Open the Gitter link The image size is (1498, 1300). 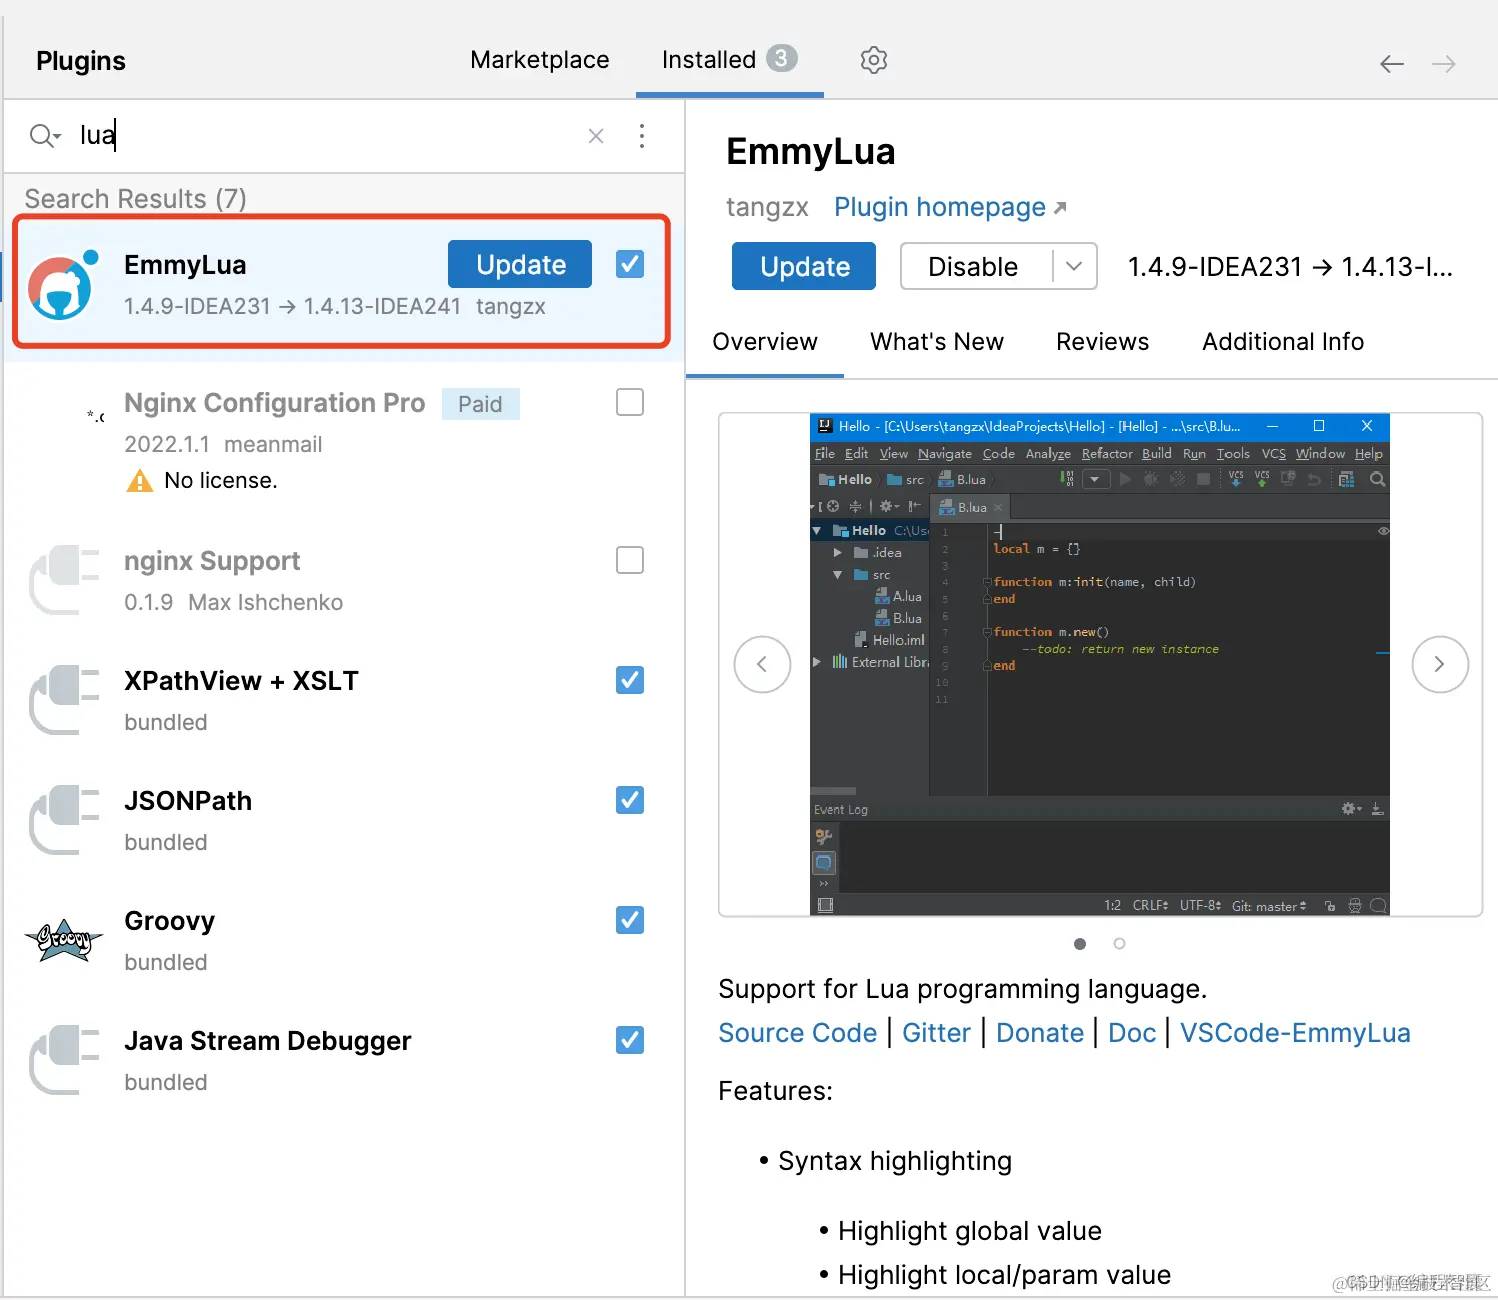coord(936,1033)
